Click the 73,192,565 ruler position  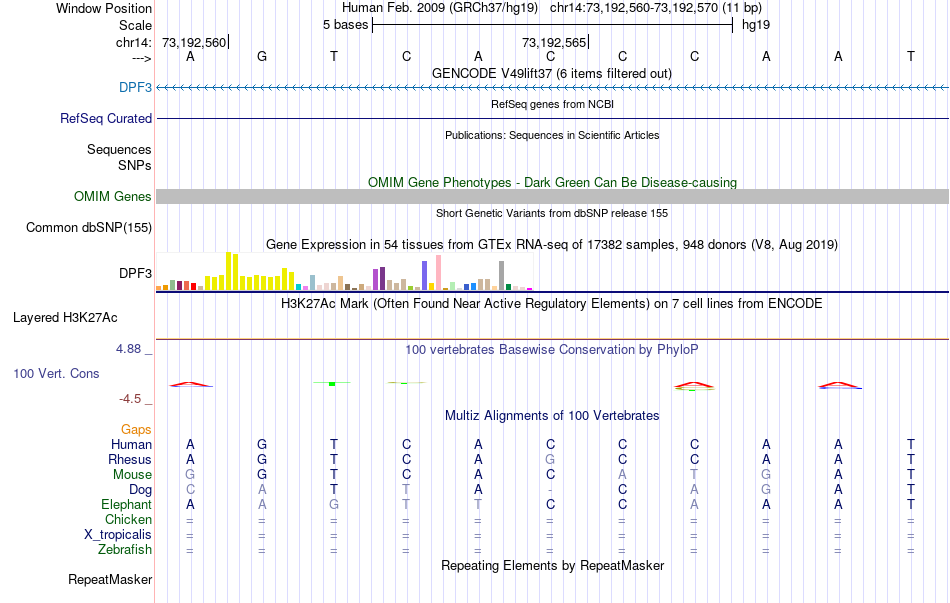click(x=554, y=42)
